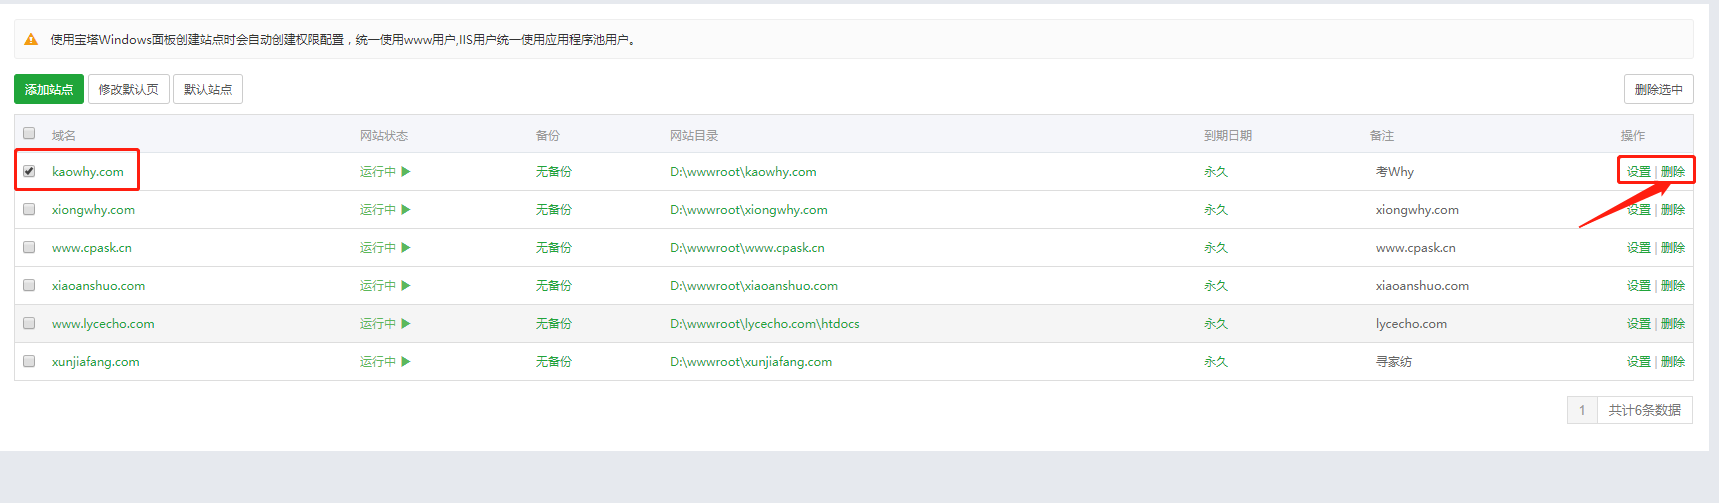Click 运行中 status for kaowhy.com
The height and width of the screenshot is (503, 1719).
click(378, 172)
